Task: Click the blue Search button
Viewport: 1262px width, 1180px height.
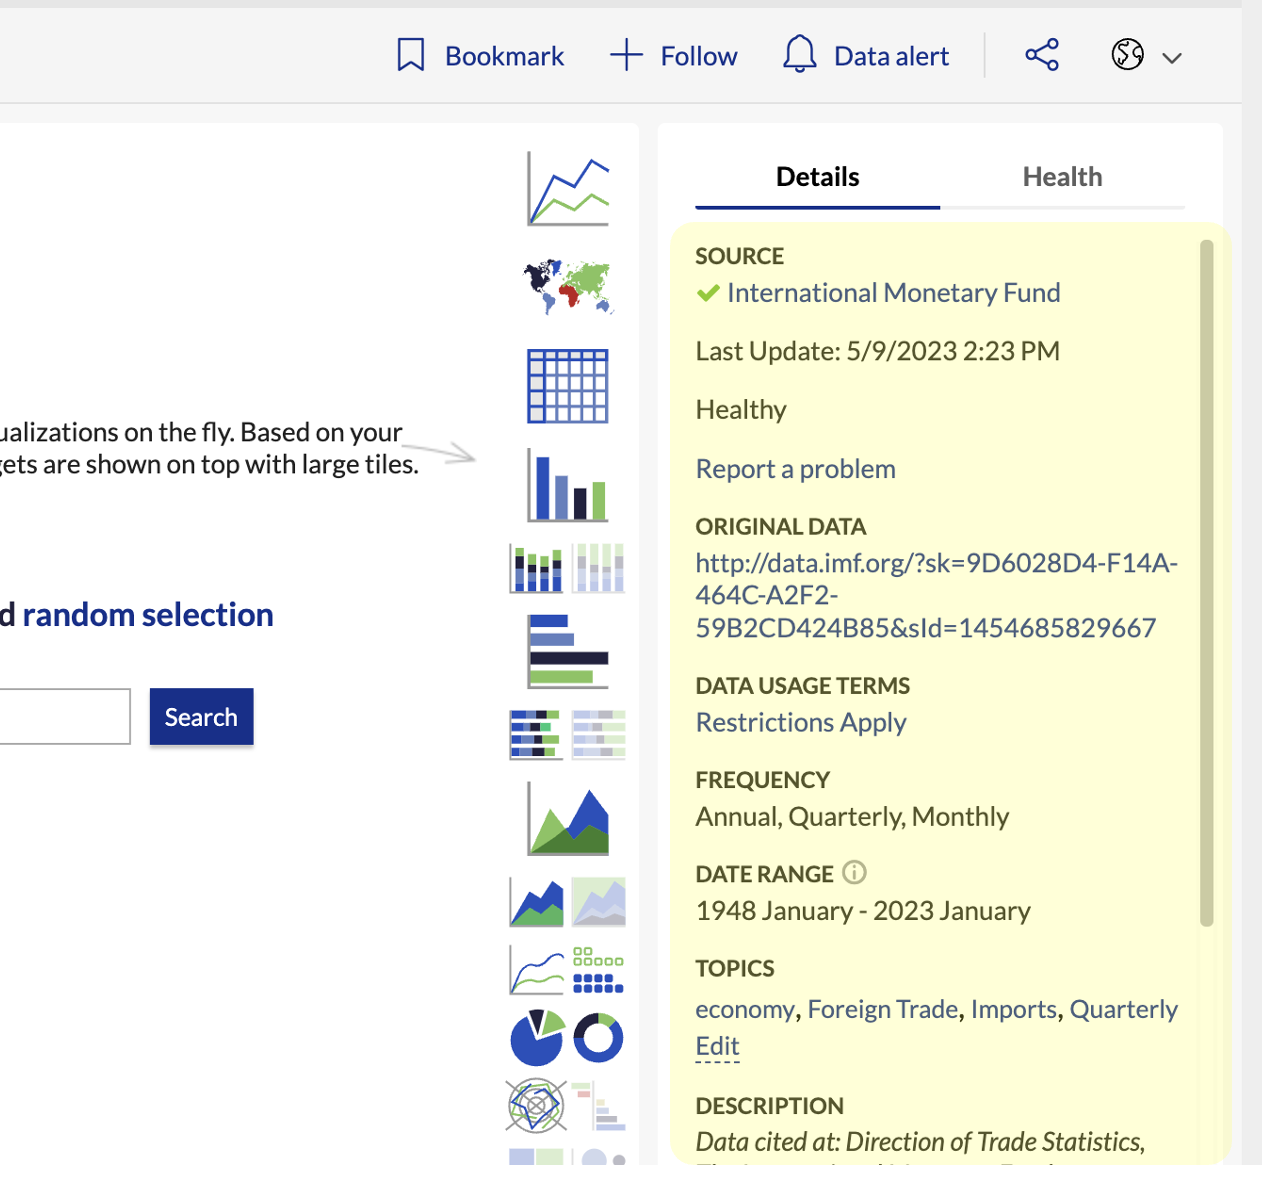Action: coord(201,717)
